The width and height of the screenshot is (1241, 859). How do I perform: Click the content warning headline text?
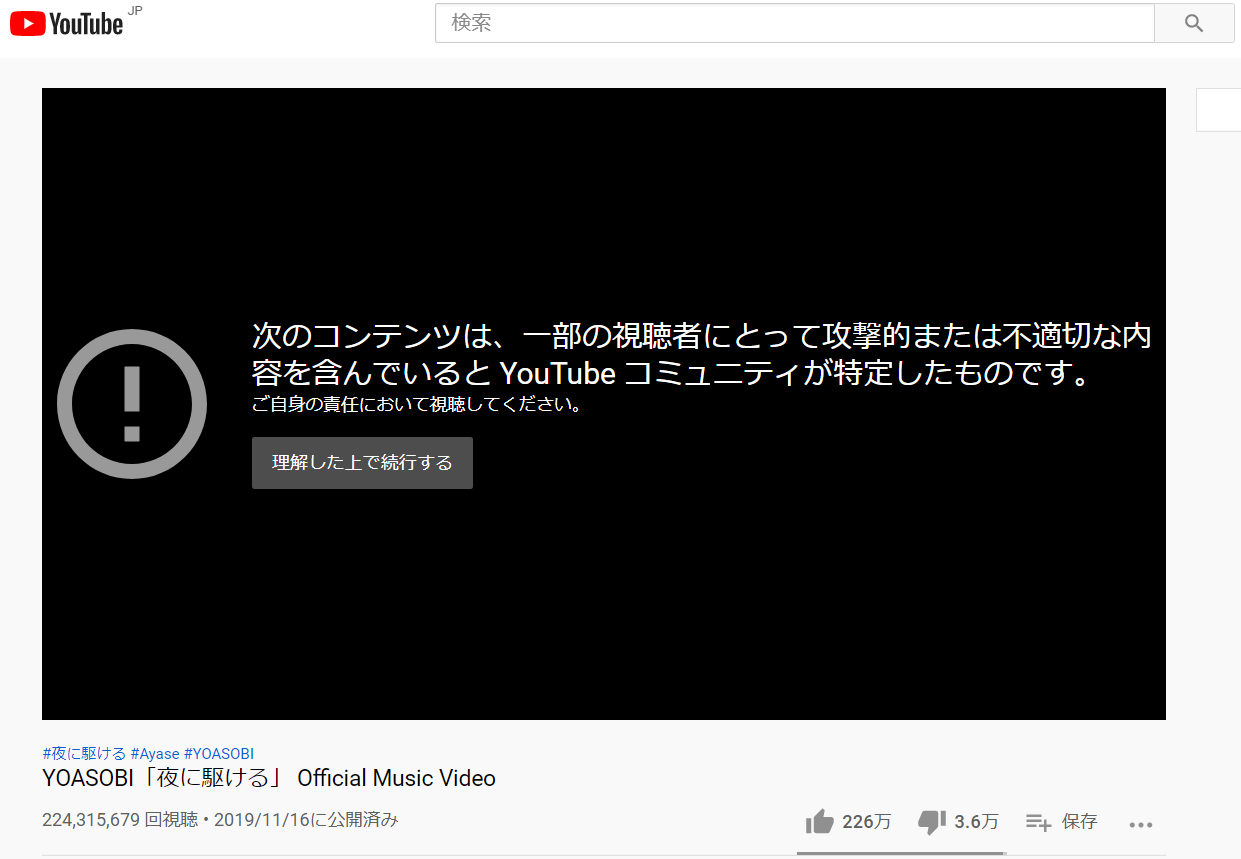coord(701,354)
